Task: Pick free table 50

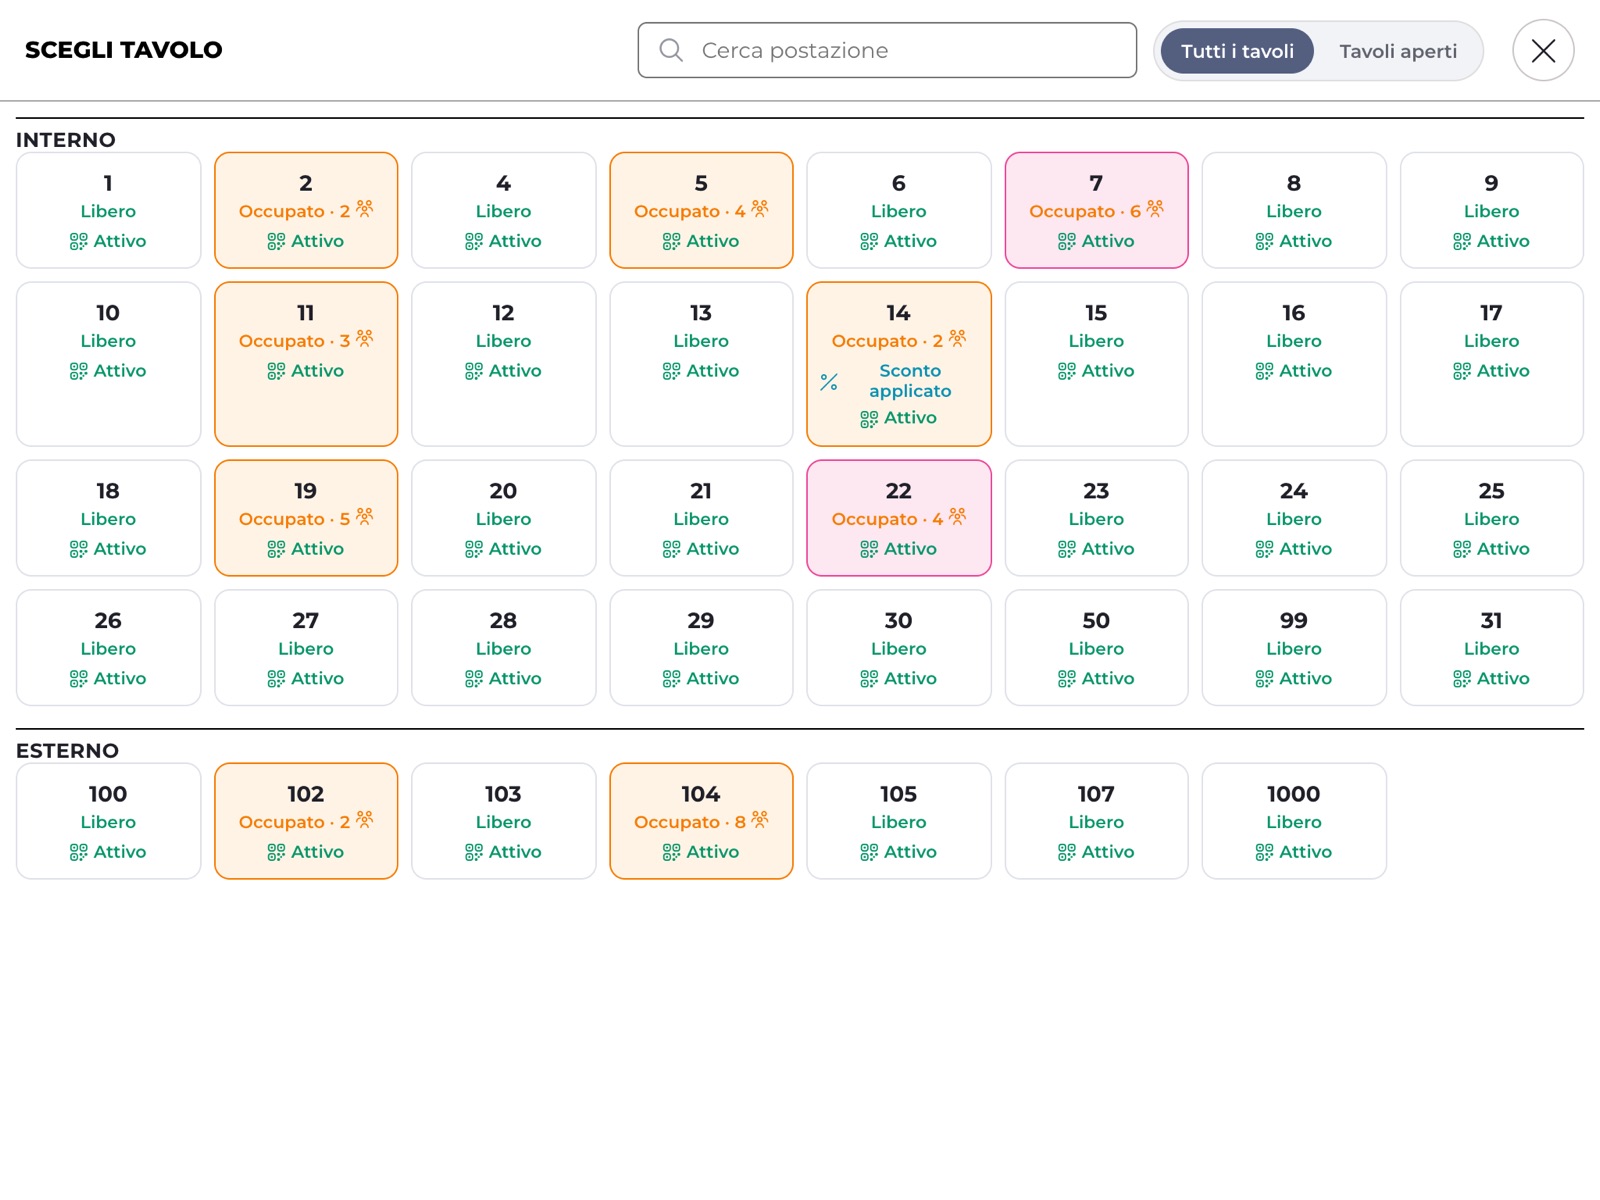Action: [1096, 648]
